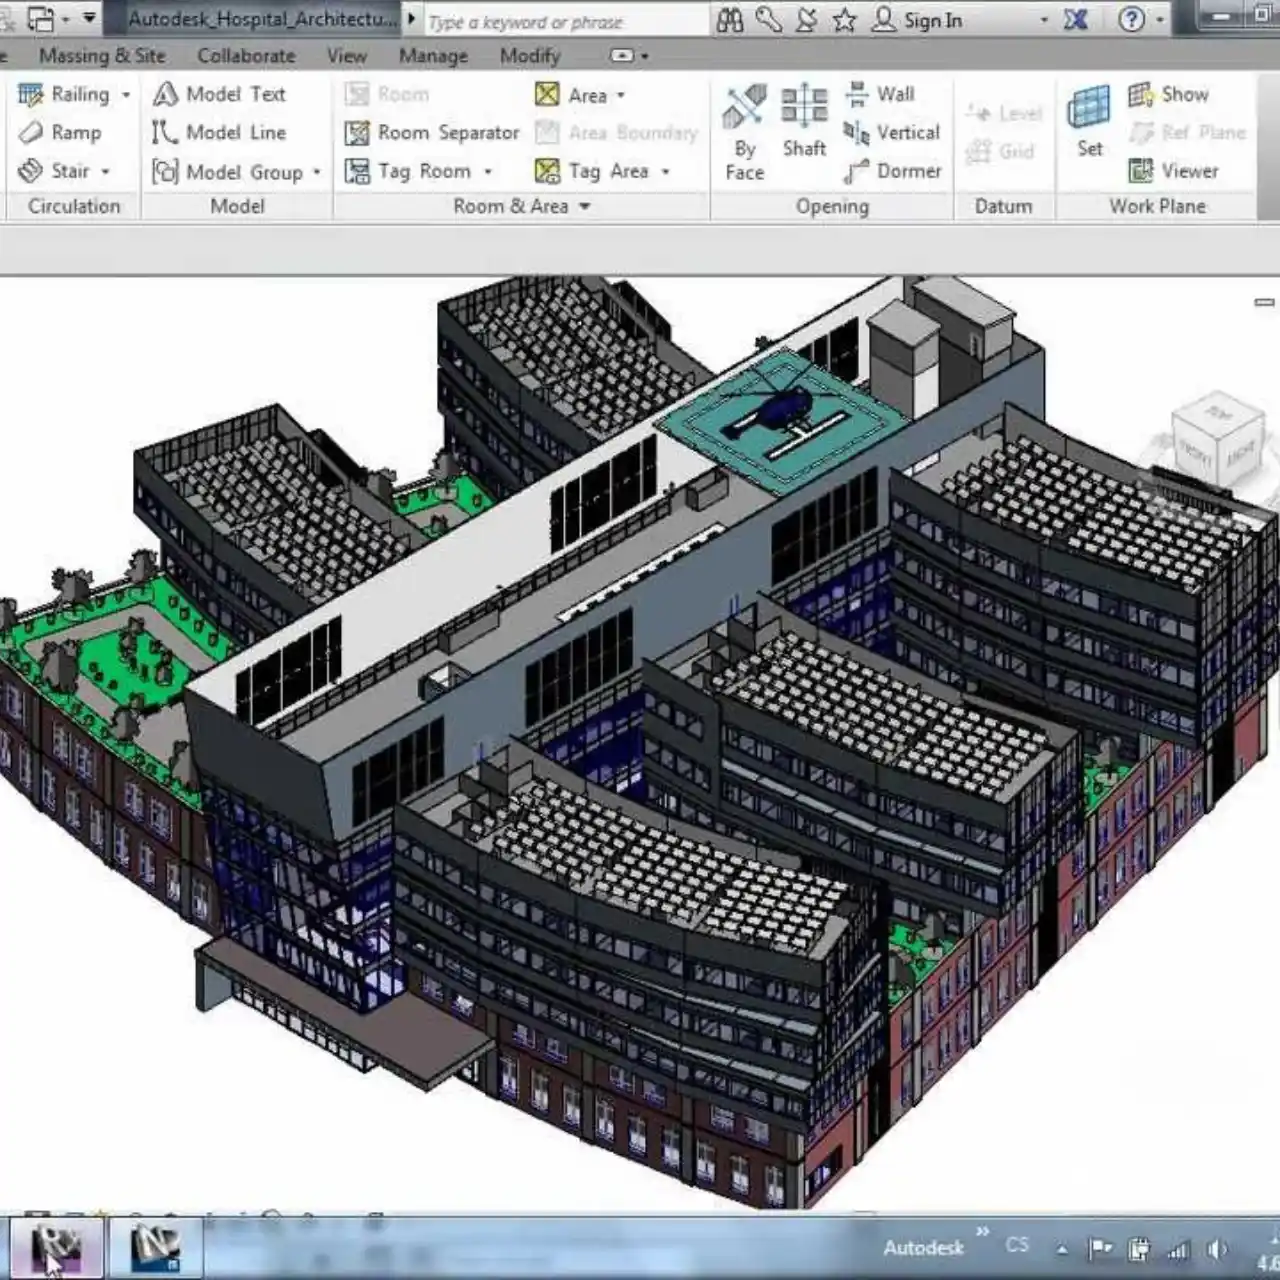This screenshot has height=1280, width=1280.
Task: Switch to the View tab
Action: 347,56
